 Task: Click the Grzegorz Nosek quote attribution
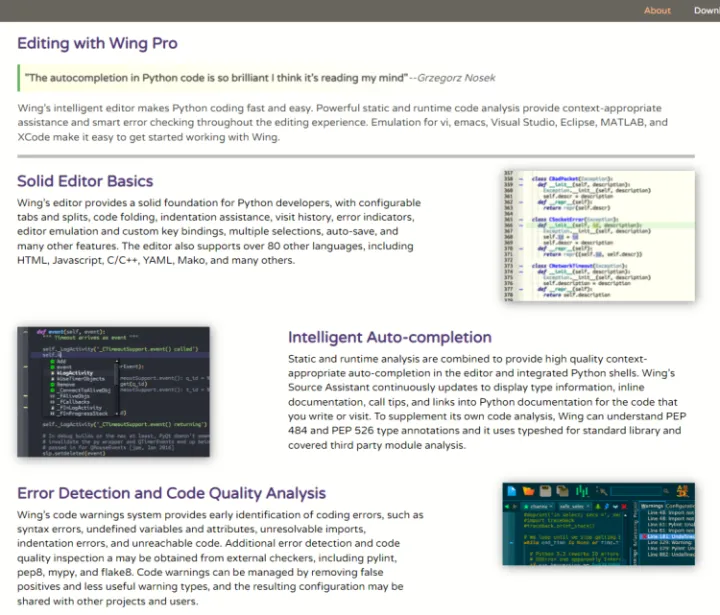point(456,78)
